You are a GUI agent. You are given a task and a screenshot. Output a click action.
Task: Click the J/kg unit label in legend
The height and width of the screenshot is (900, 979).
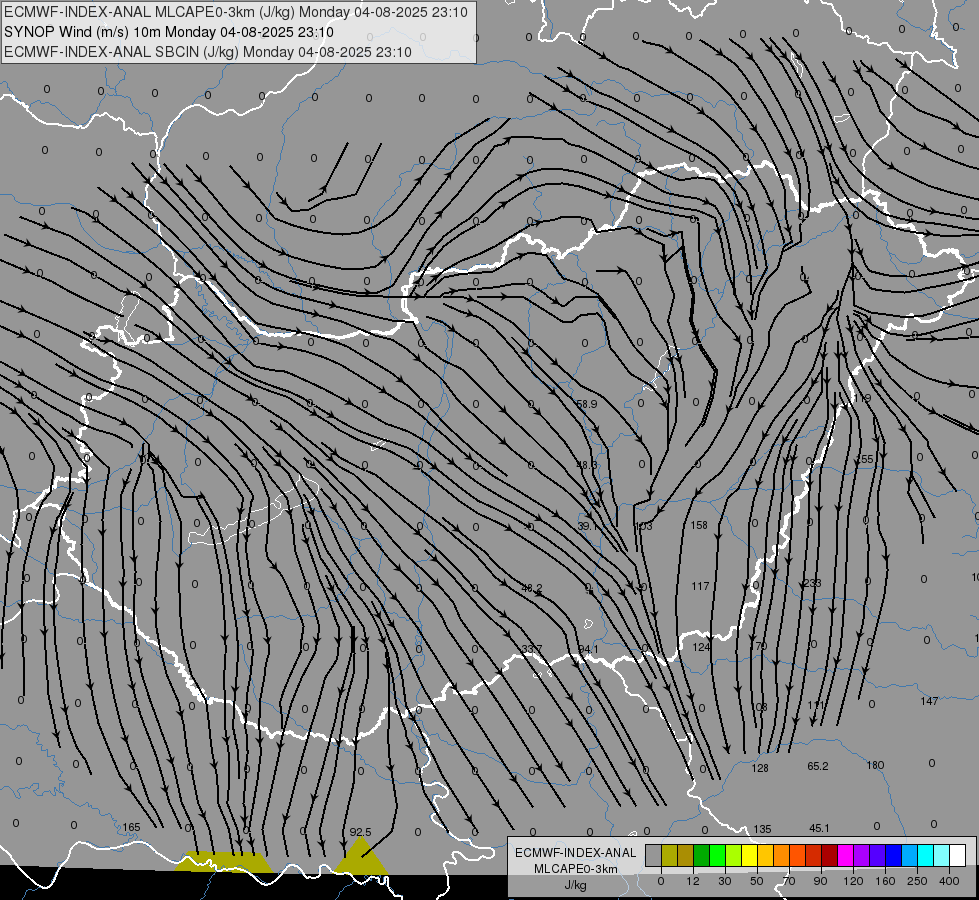point(576,885)
